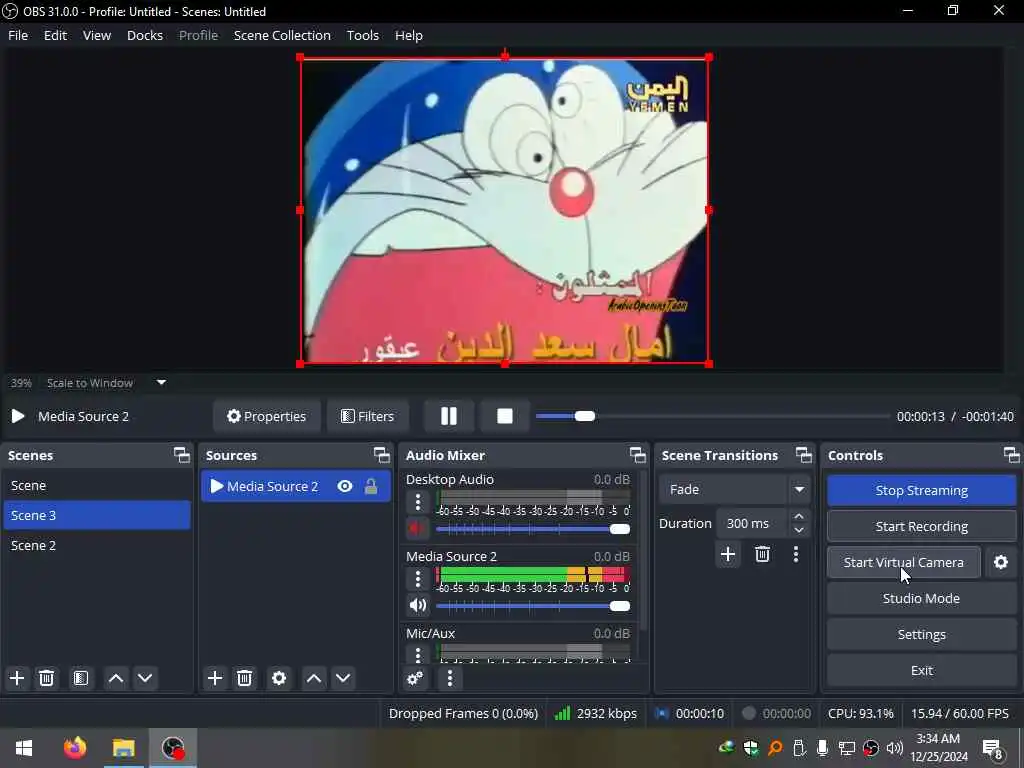
Task: Toggle visibility eye of Media Source 2
Action: tap(345, 486)
